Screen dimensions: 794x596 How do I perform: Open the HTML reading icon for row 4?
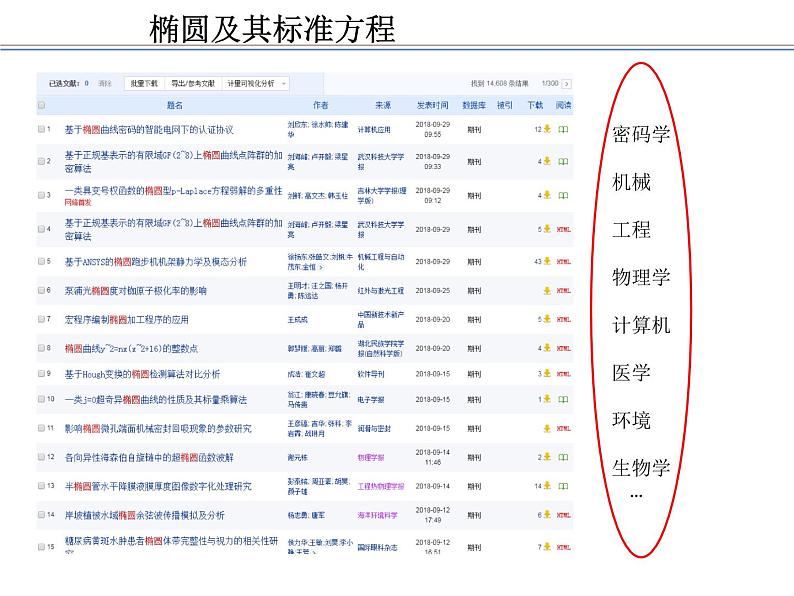(564, 229)
